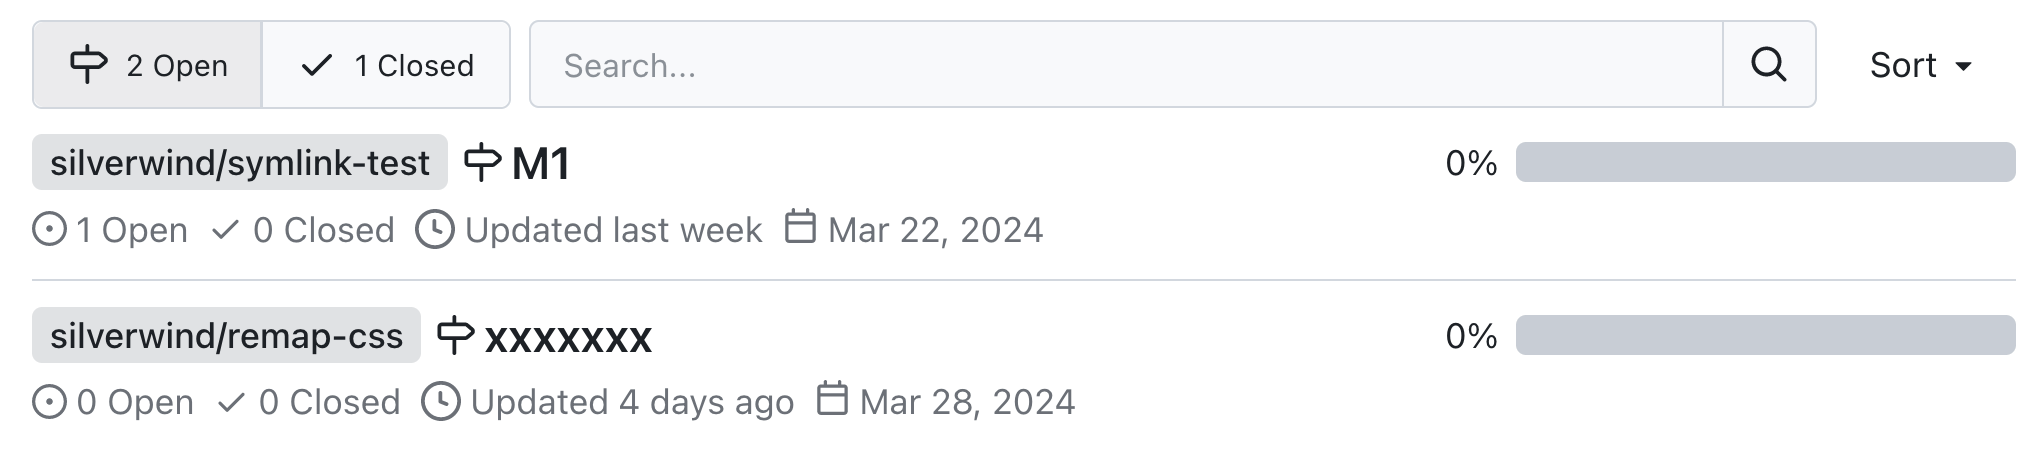Screen dimensions: 2044x458
Task: Open the silverwind/symlink-test repository label
Action: click(x=240, y=162)
